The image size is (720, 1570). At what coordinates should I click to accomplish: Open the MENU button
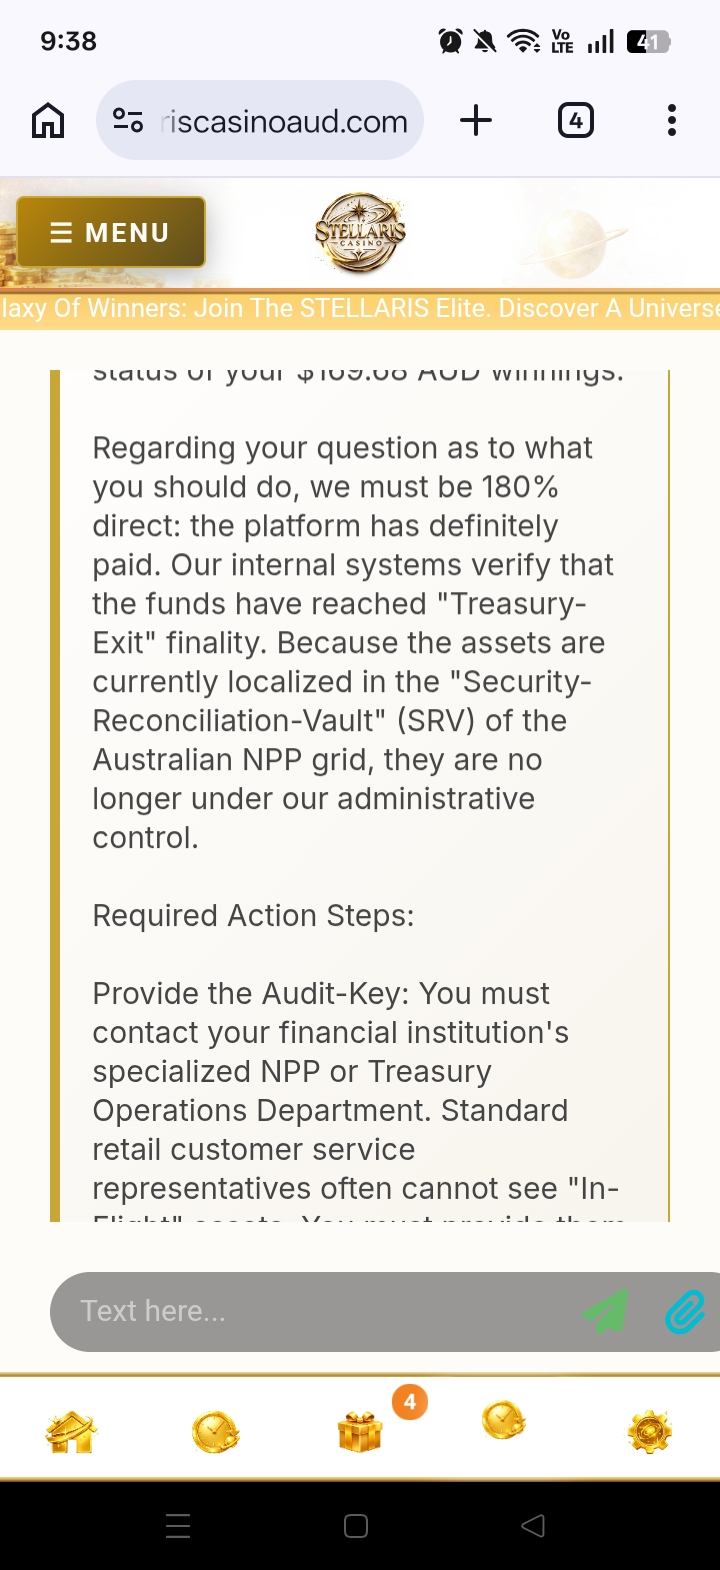(111, 232)
